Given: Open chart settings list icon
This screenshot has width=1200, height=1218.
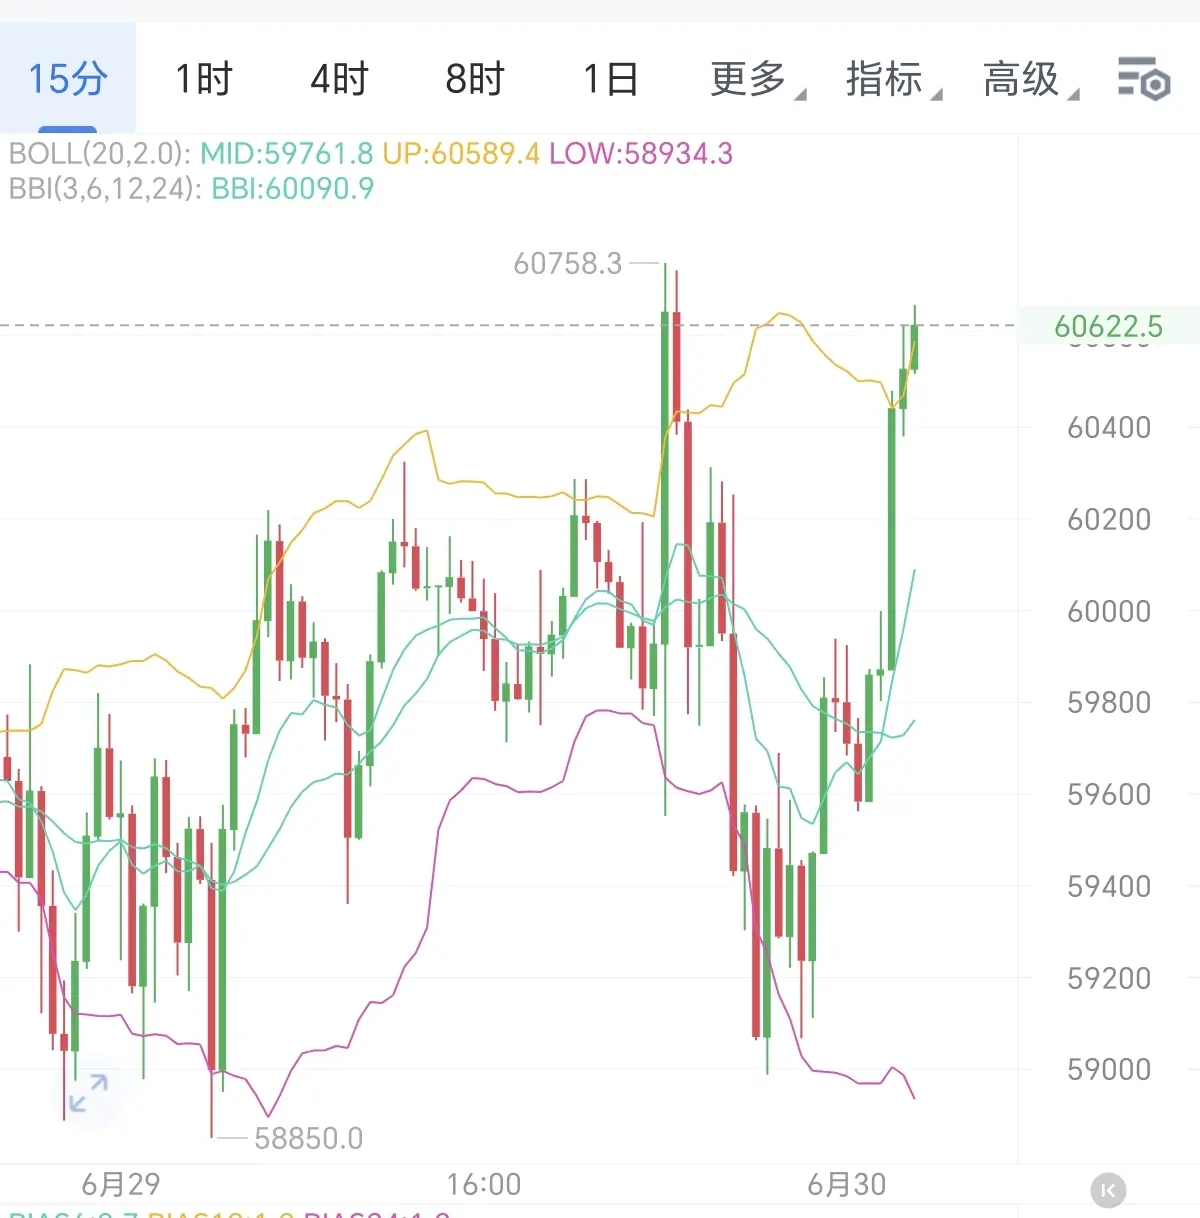Looking at the screenshot, I should (1143, 78).
